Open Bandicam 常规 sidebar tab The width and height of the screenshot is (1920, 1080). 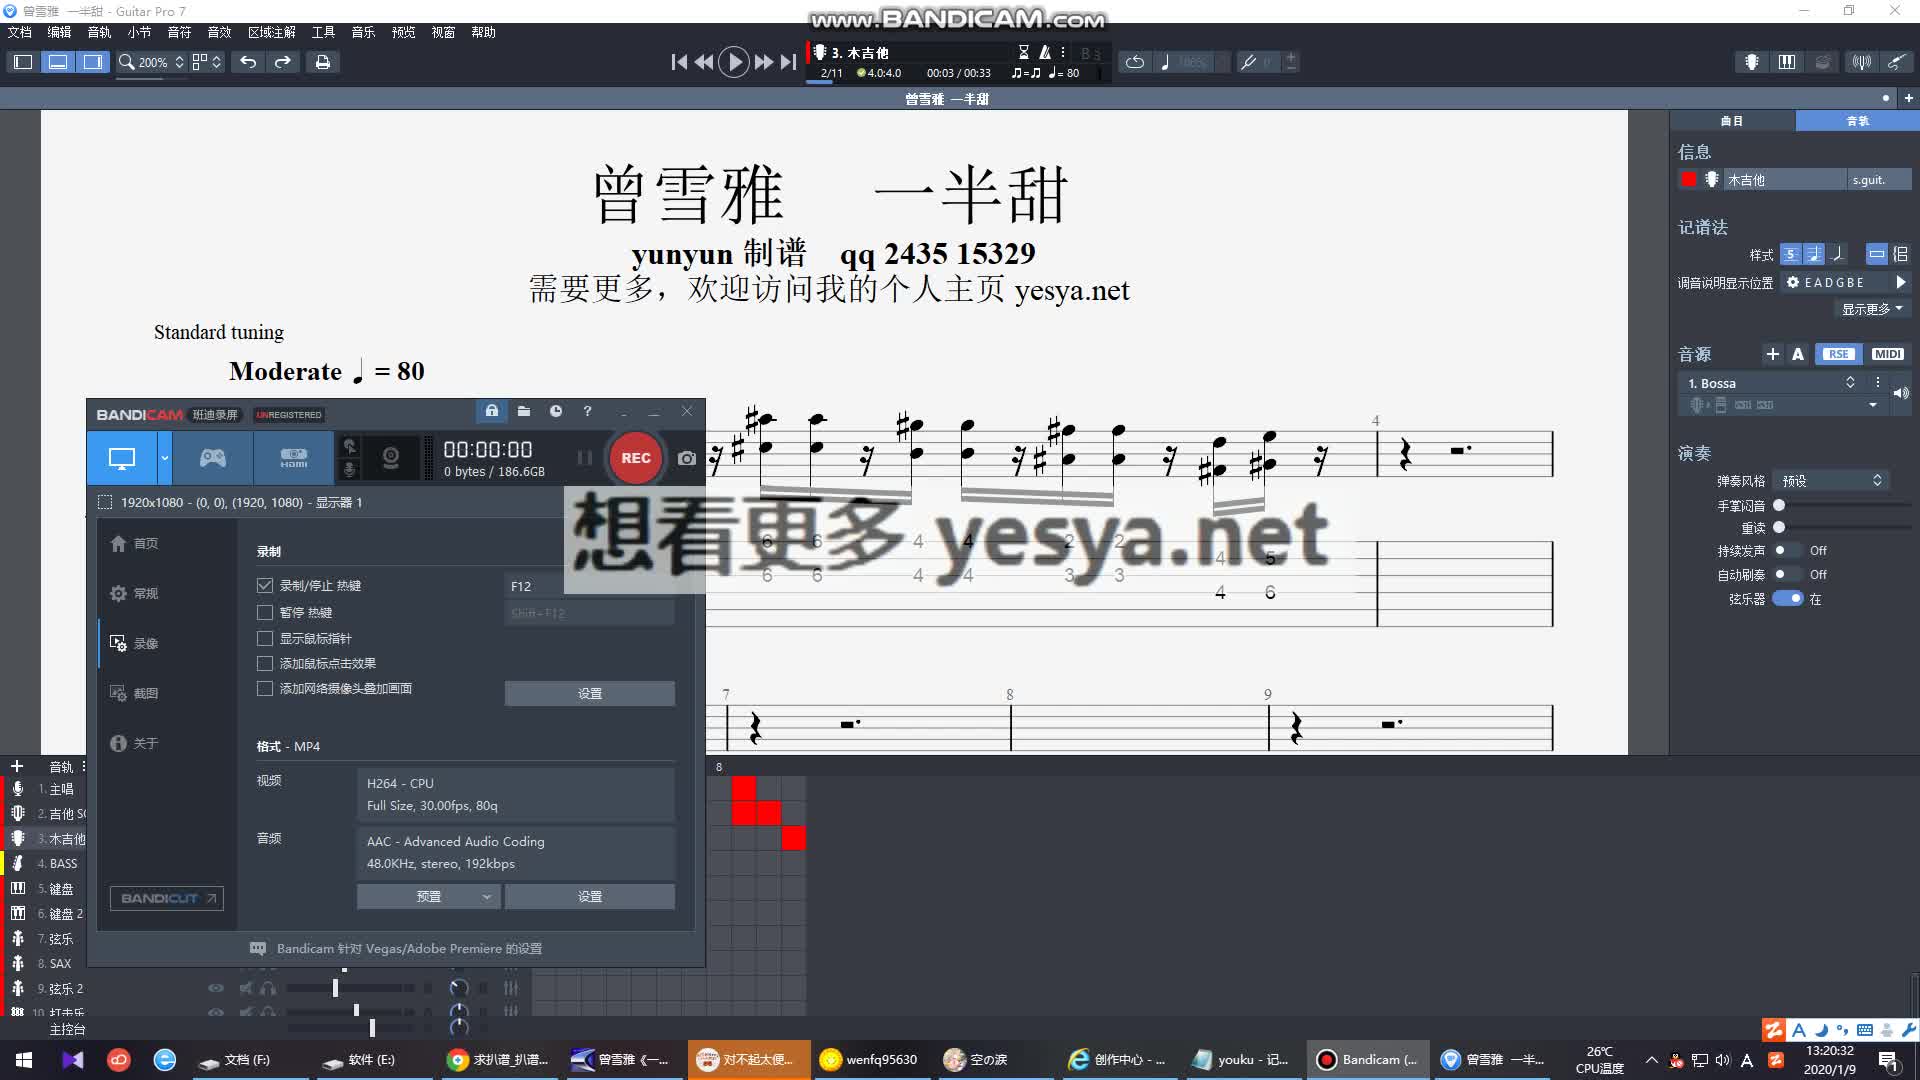[134, 593]
